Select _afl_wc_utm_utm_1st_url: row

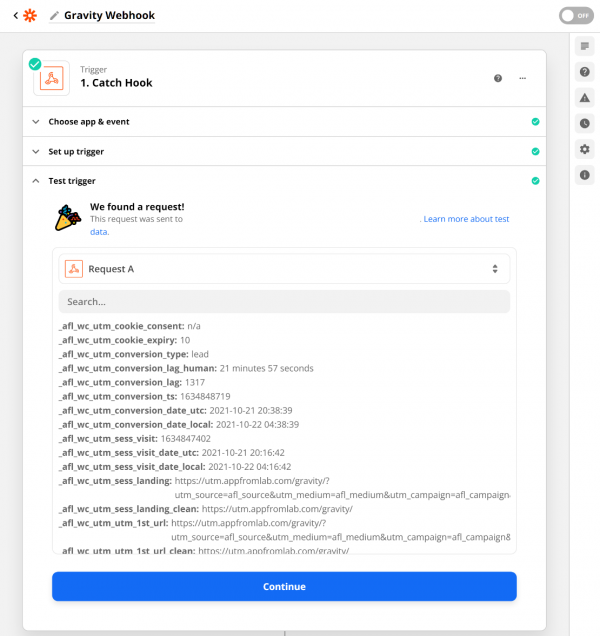[x=284, y=530]
